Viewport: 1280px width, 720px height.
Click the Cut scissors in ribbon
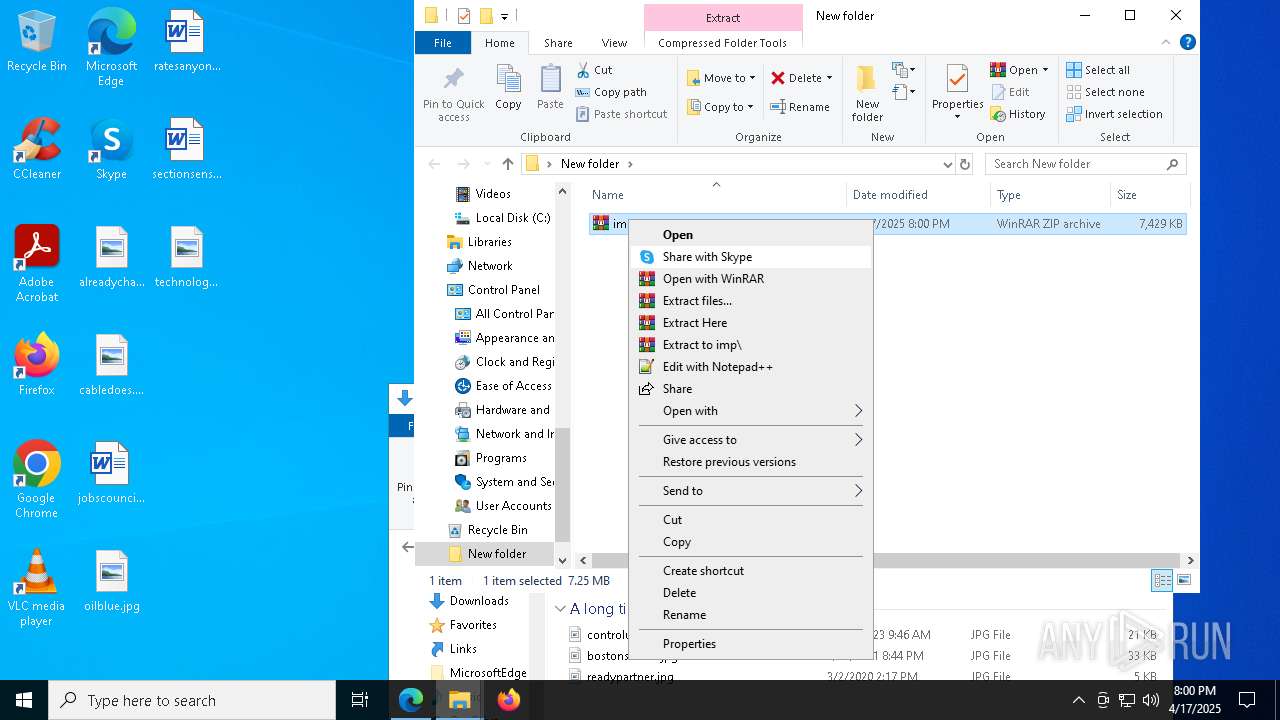coord(595,70)
